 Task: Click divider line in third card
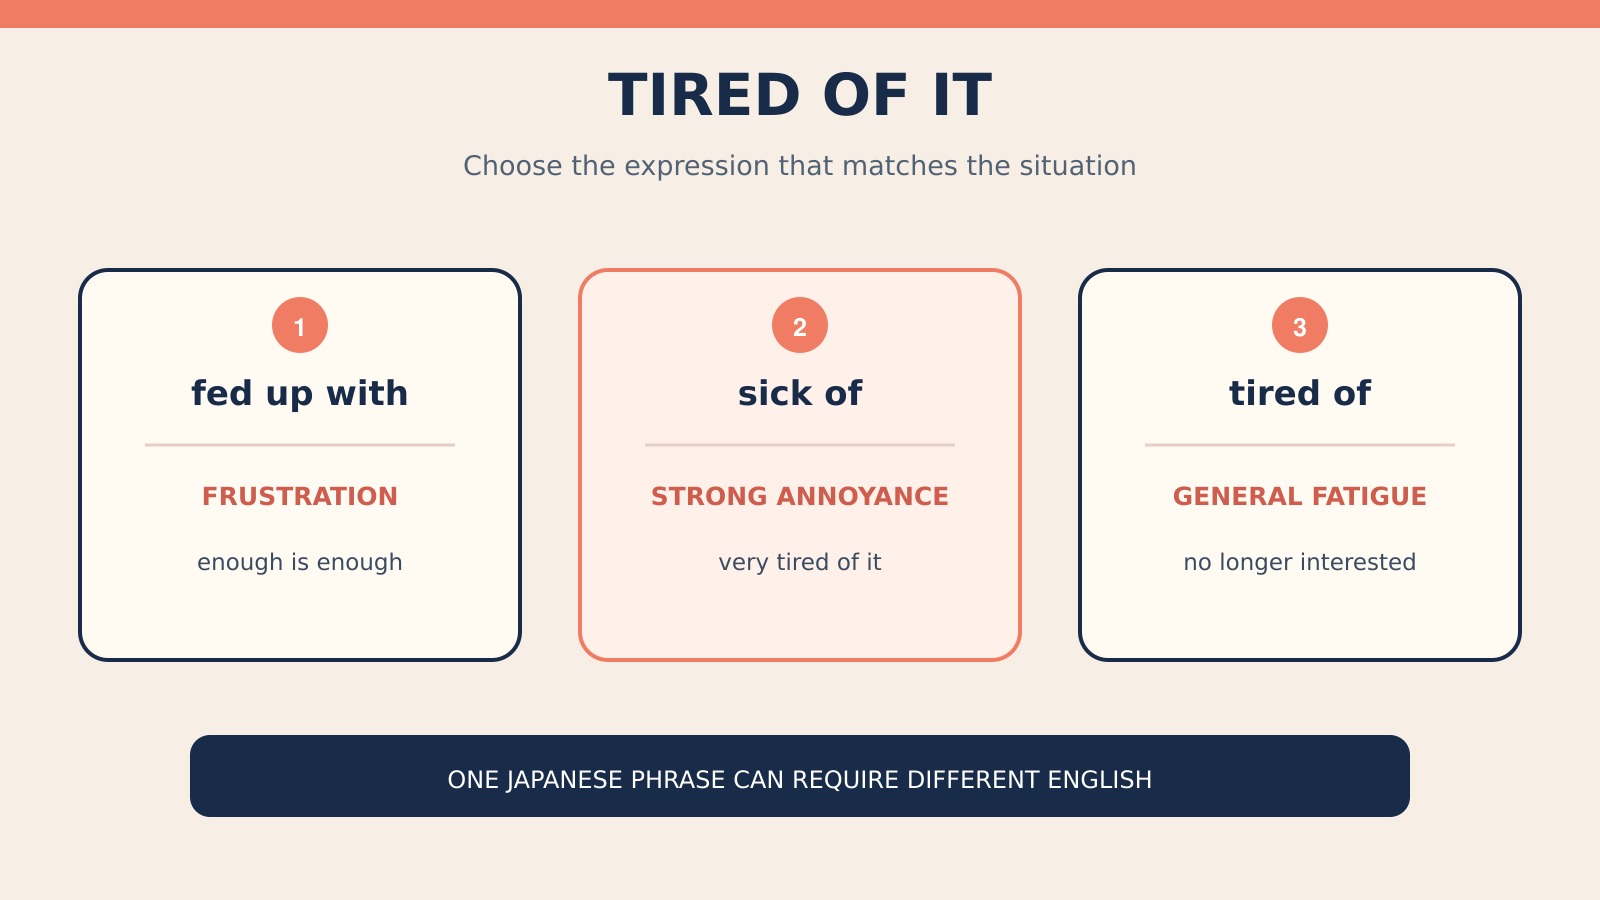(1300, 445)
